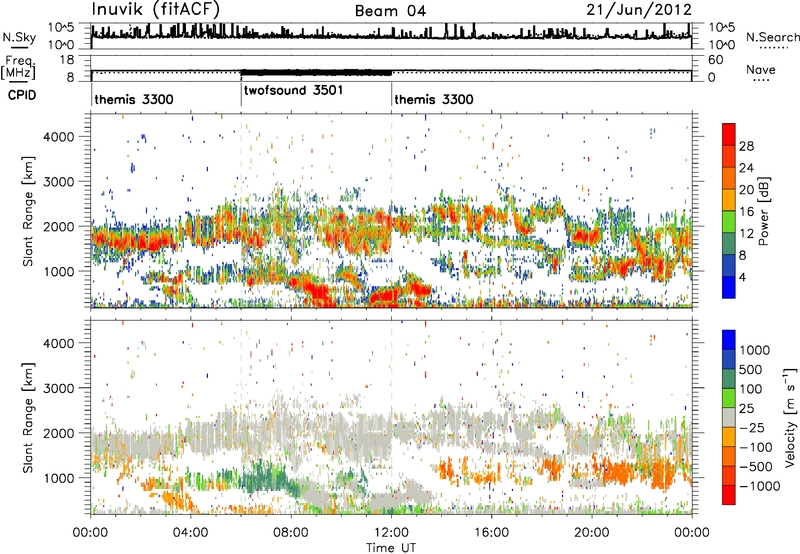This screenshot has height=554, width=800.
Task: Click the '60' Nave axis tick
Action: 716,60
